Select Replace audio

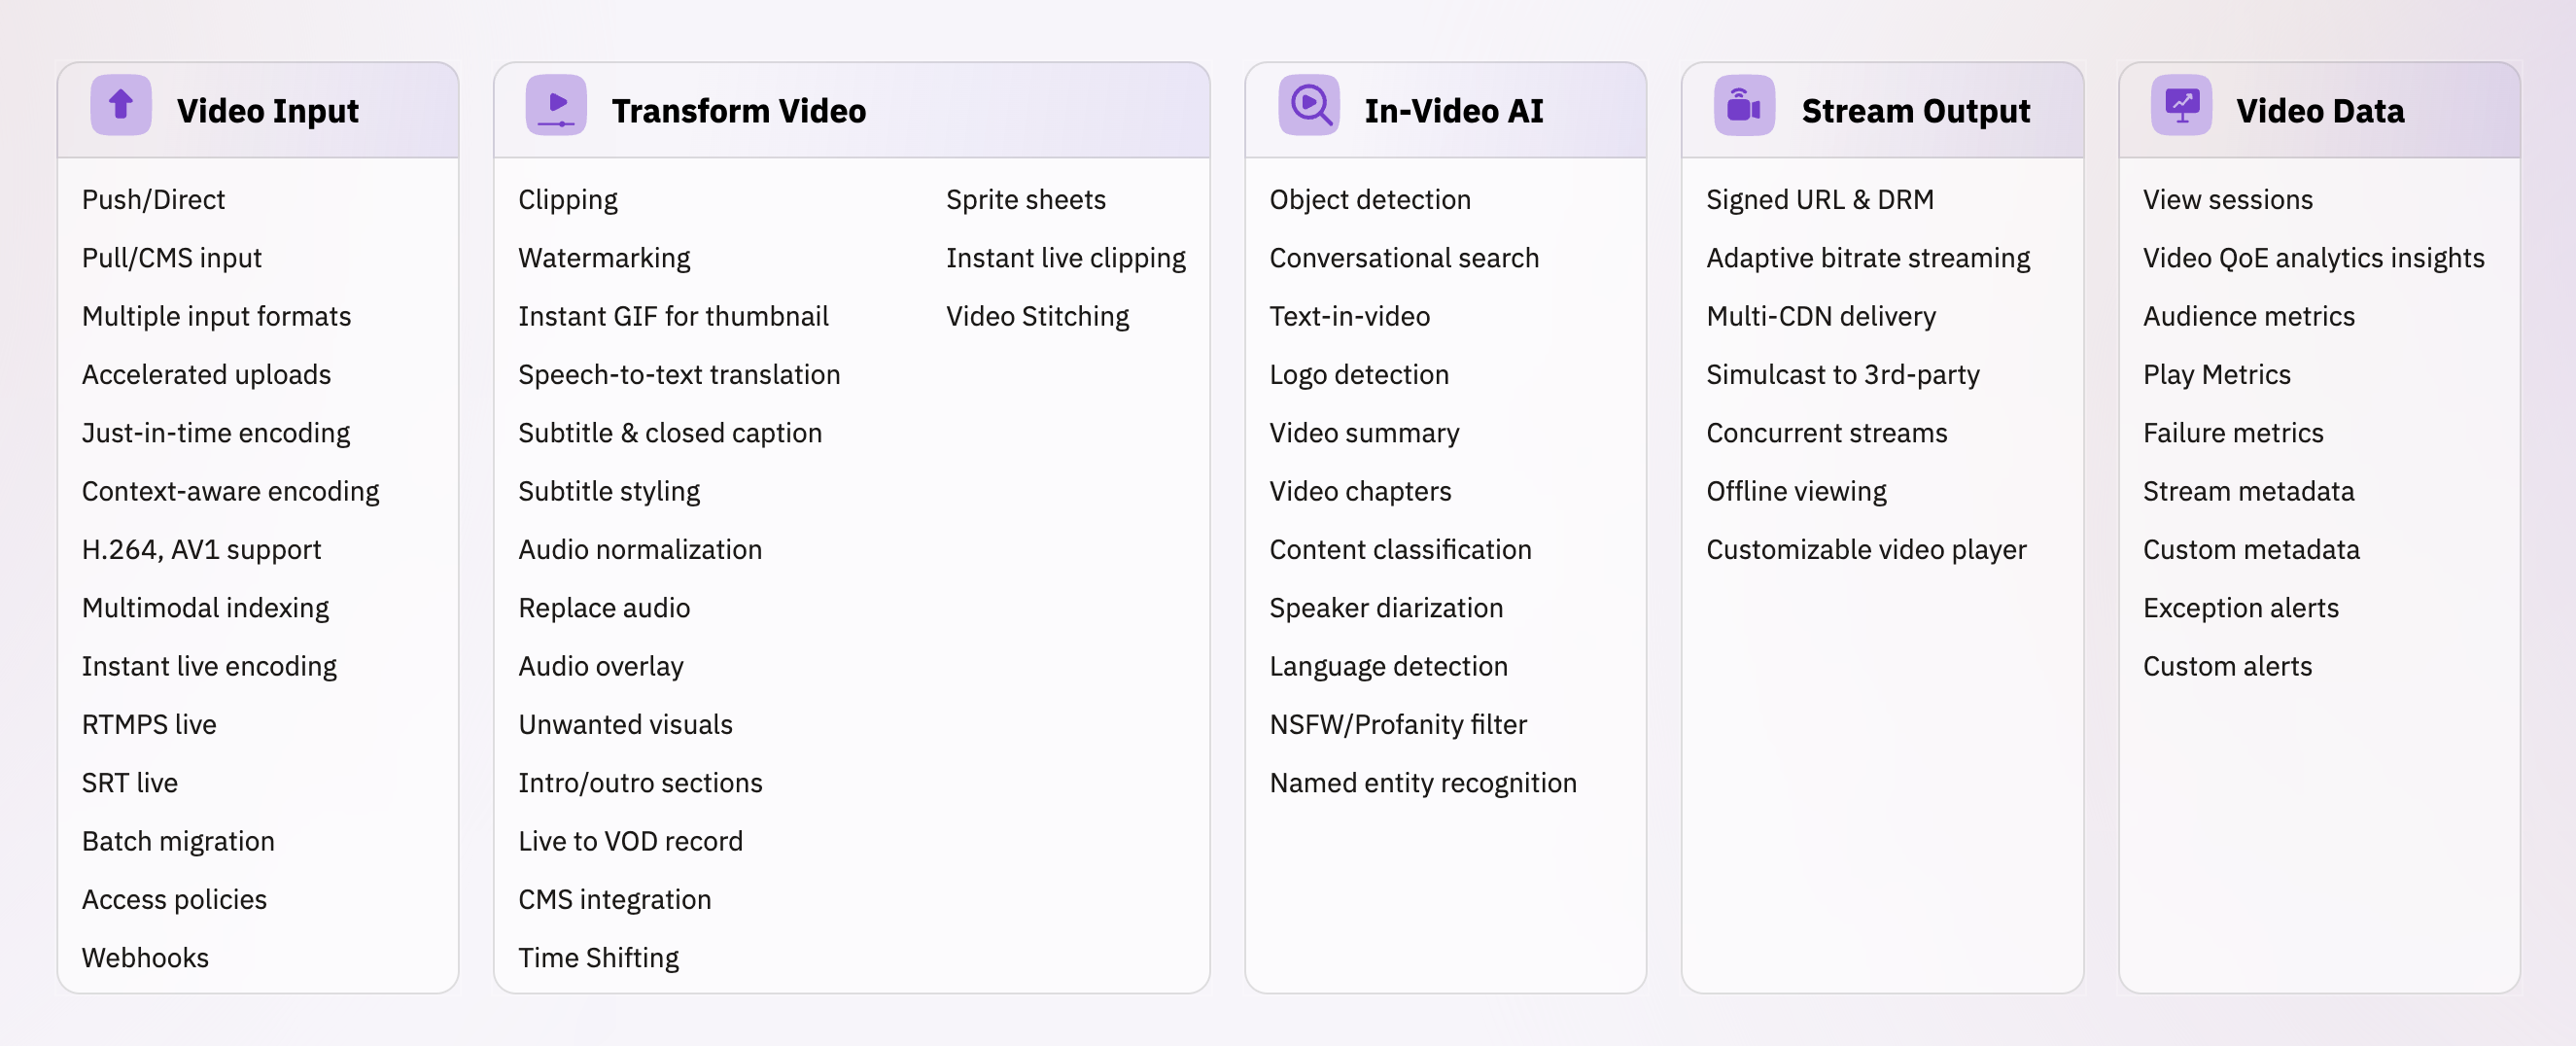(604, 608)
